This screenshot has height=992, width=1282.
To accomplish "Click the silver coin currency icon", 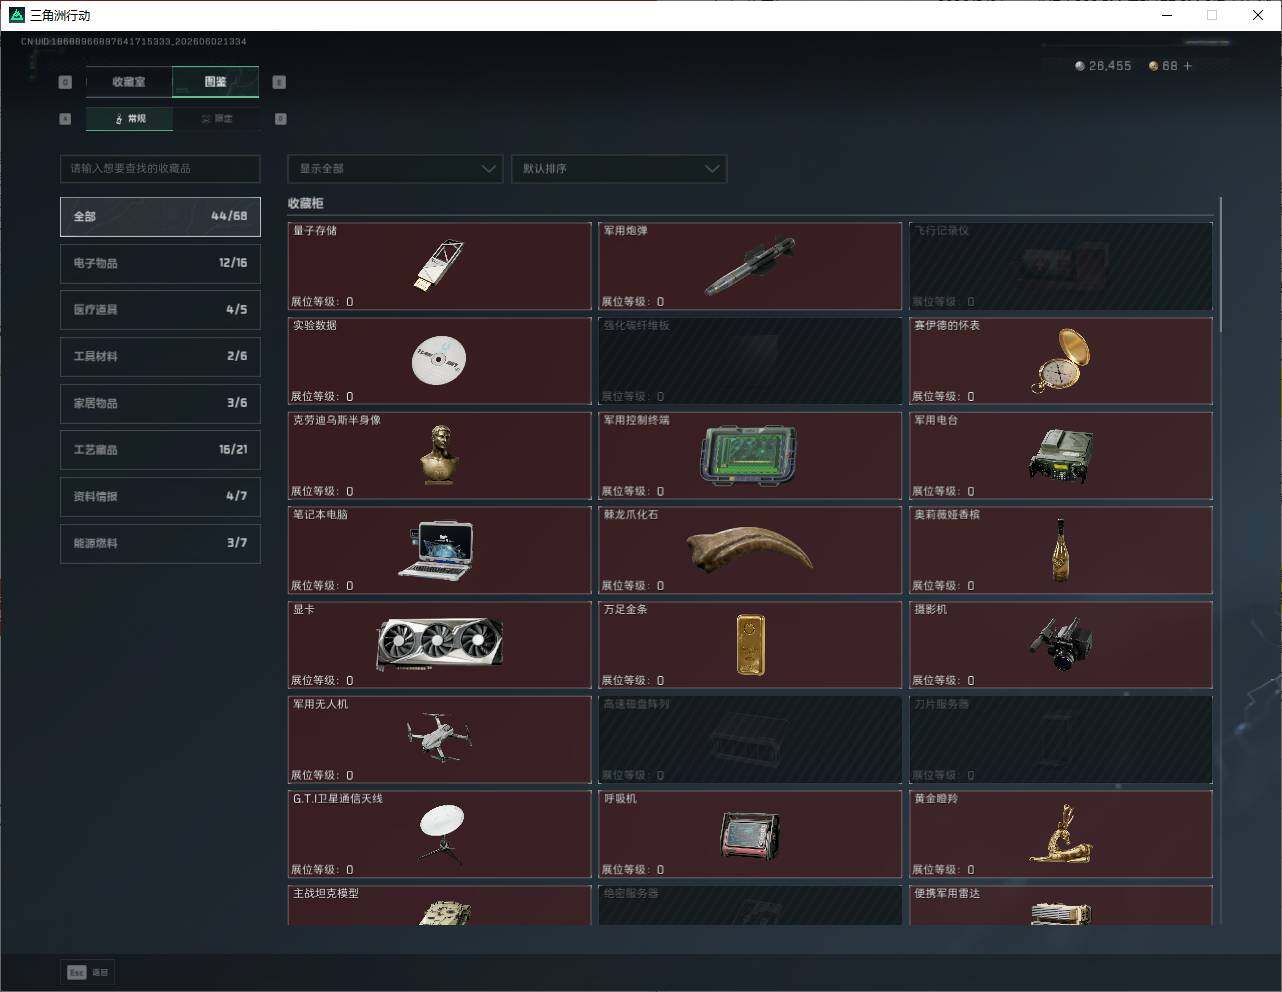I will coord(1079,66).
